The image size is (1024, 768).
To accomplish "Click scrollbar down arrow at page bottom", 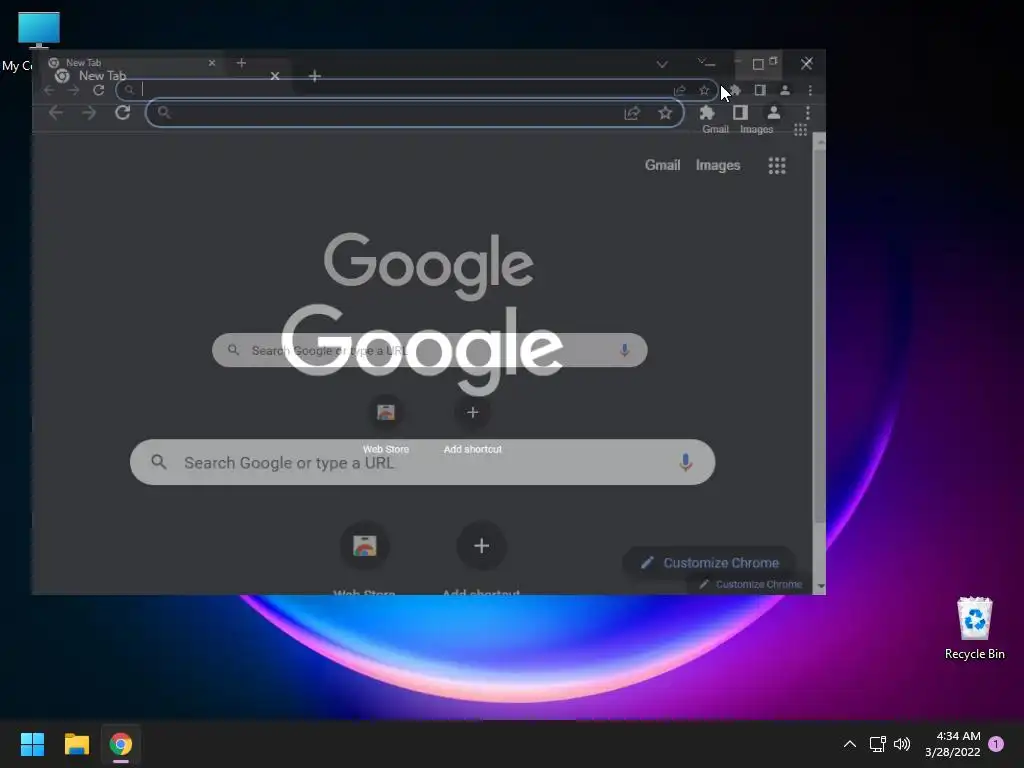I will coord(820,586).
